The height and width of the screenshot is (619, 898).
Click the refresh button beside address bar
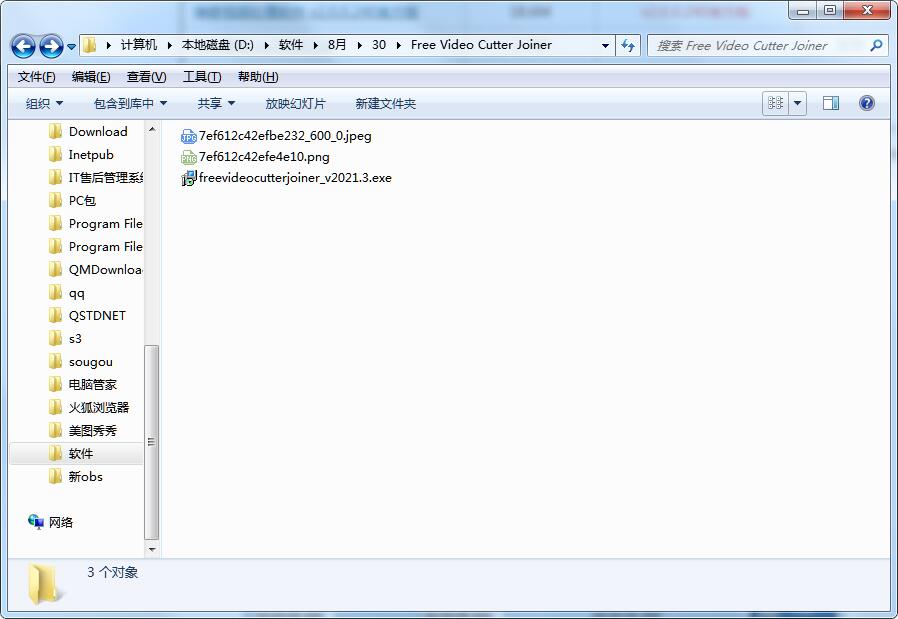pyautogui.click(x=628, y=45)
